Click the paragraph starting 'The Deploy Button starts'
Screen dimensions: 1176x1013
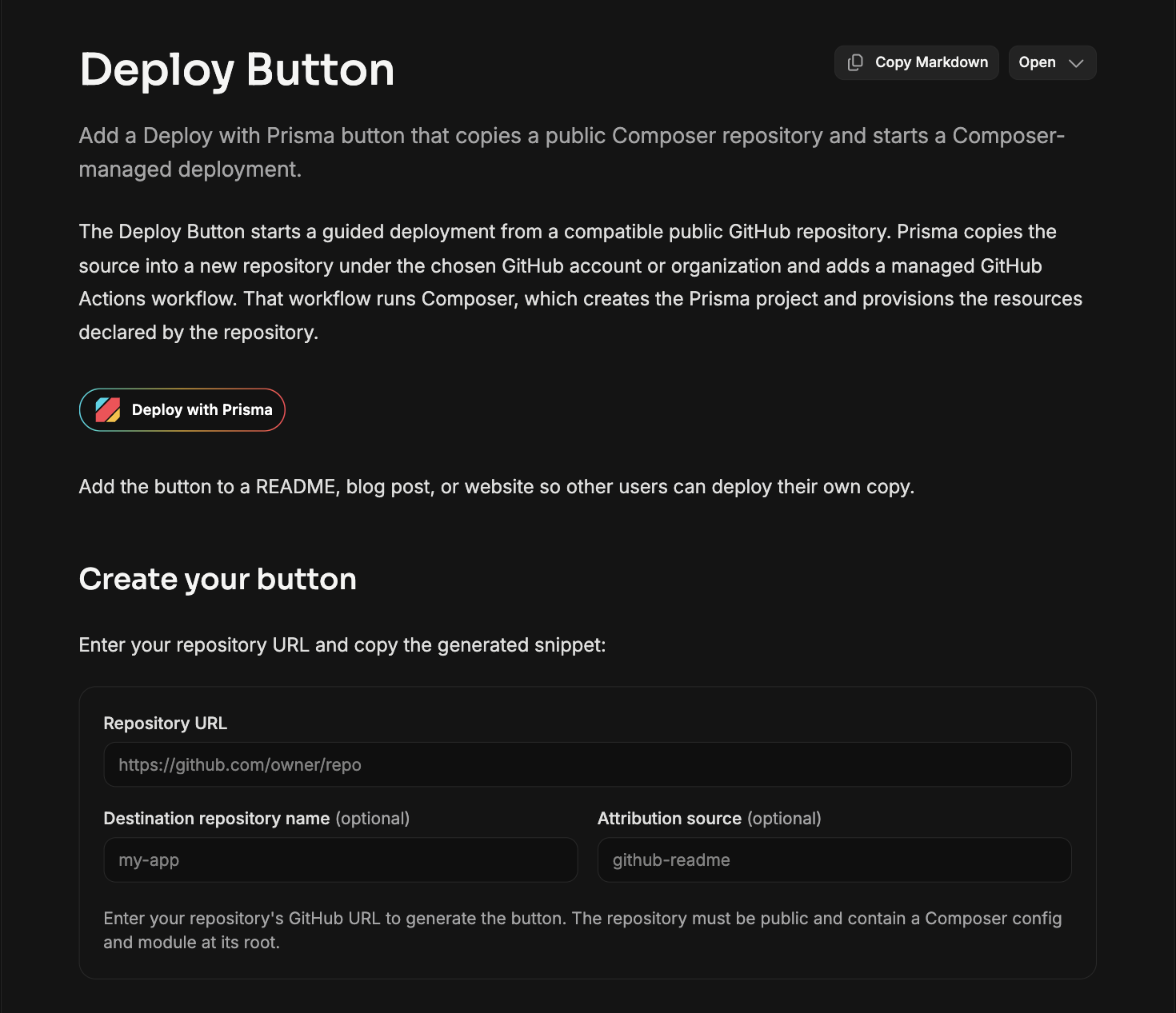(x=580, y=282)
